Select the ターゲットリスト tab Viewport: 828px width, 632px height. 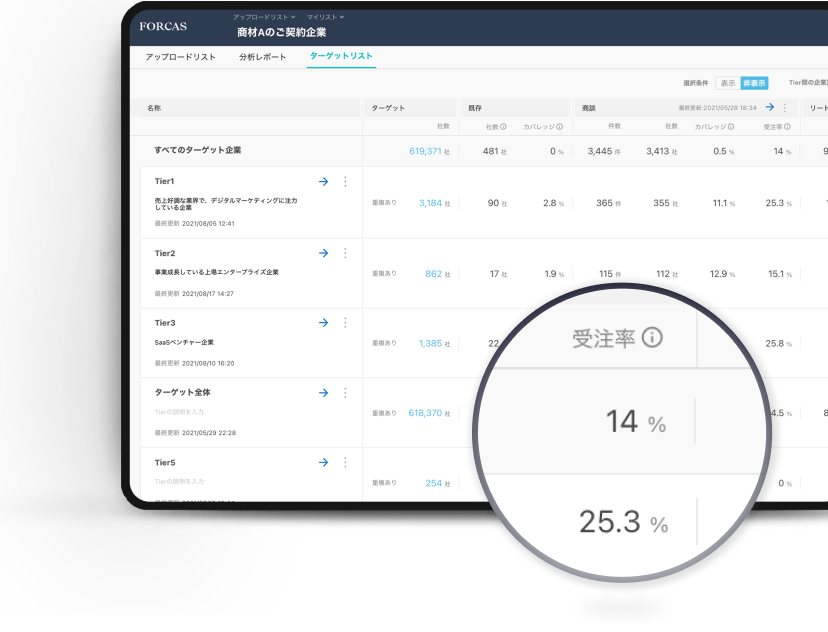(x=341, y=56)
